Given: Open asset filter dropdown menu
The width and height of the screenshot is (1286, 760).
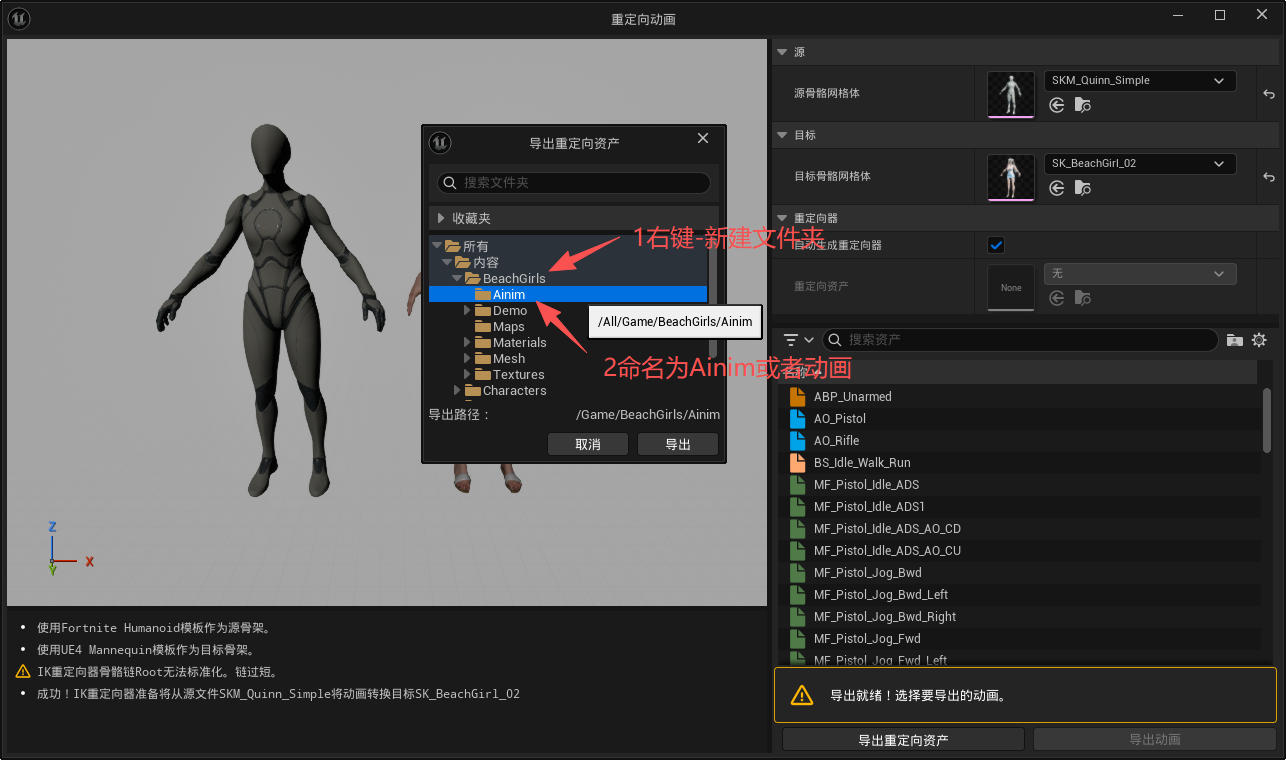Looking at the screenshot, I should [x=798, y=340].
